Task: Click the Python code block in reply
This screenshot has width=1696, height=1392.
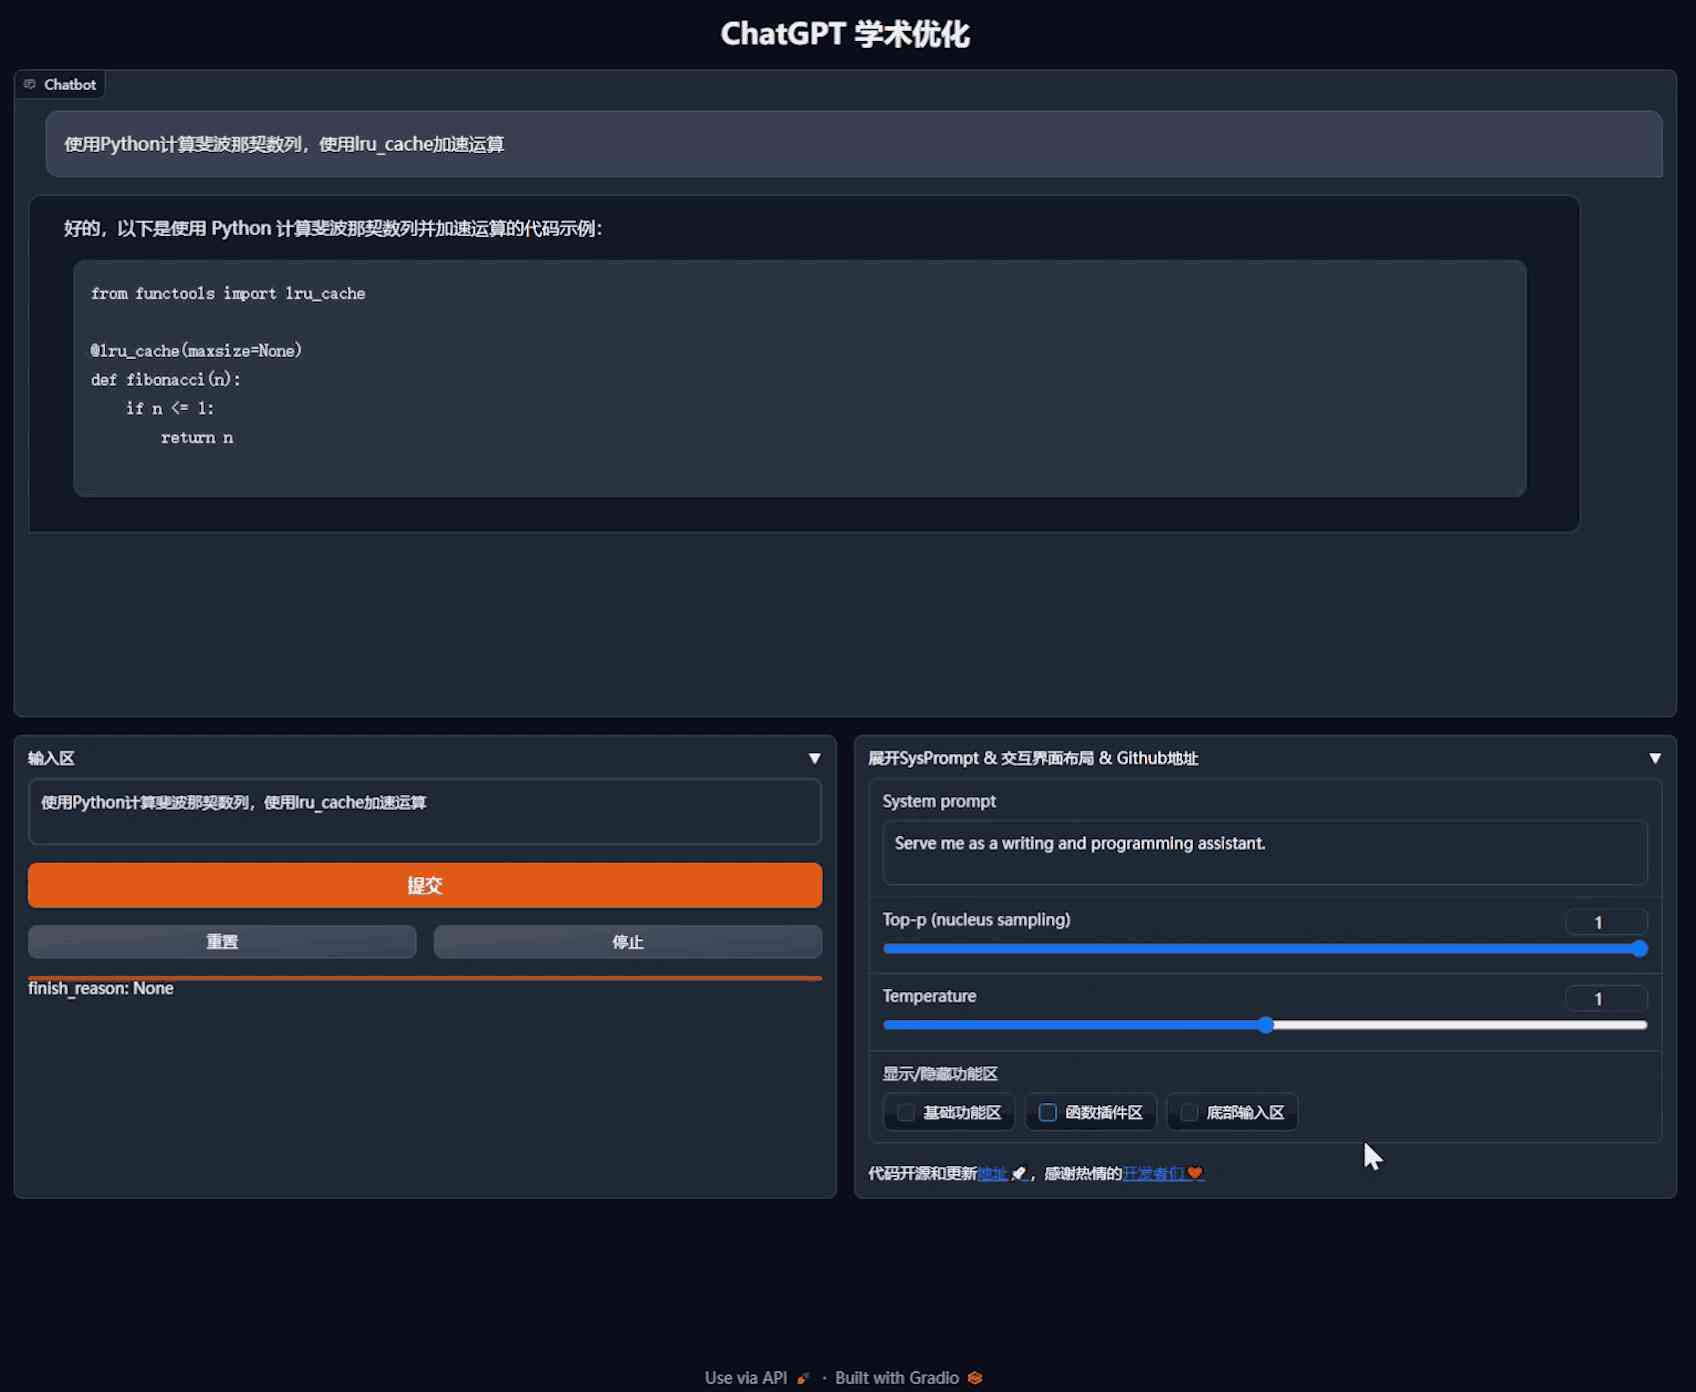Action: click(x=800, y=378)
